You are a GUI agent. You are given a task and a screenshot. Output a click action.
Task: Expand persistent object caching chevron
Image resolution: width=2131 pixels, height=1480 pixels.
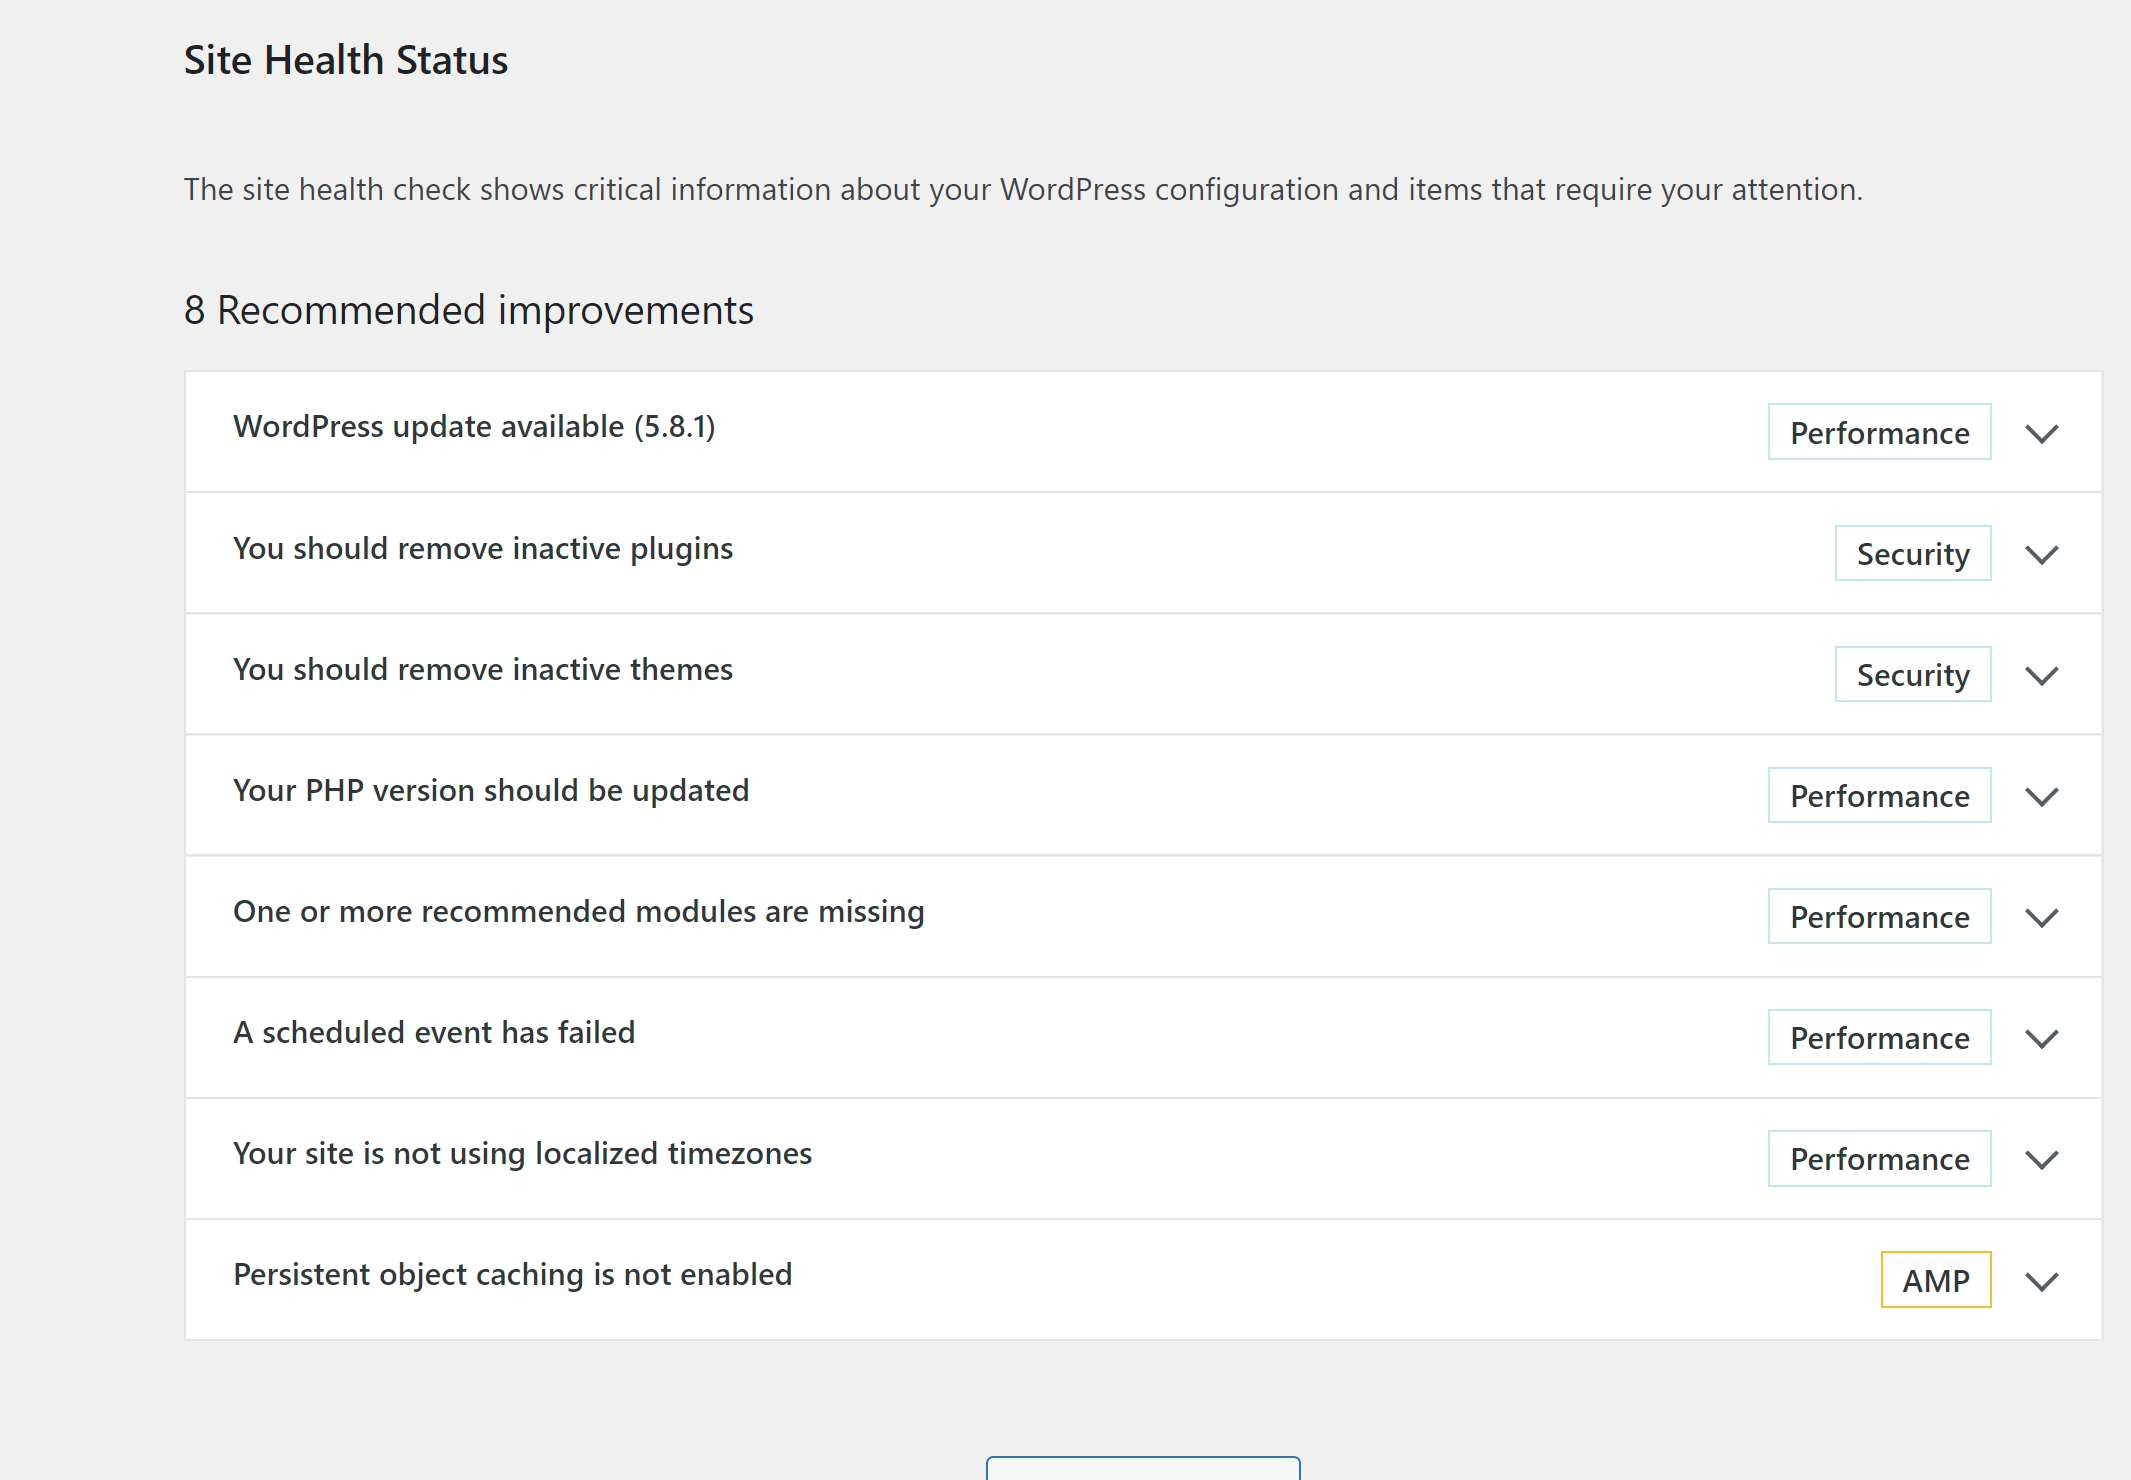[2041, 1281]
